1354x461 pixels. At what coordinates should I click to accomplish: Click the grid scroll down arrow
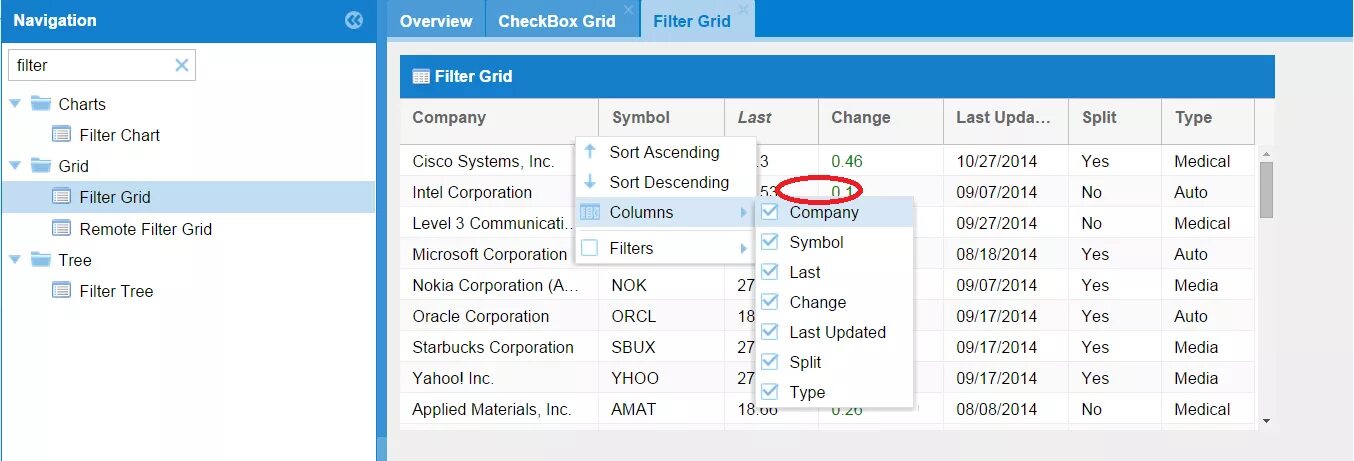click(x=1266, y=422)
